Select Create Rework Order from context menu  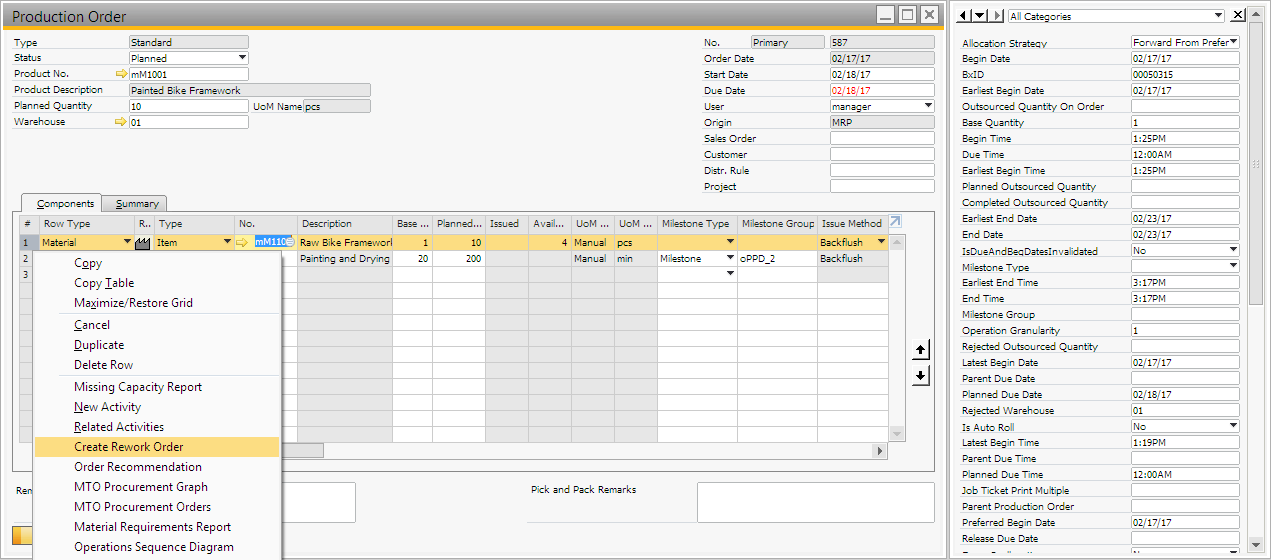(x=129, y=447)
